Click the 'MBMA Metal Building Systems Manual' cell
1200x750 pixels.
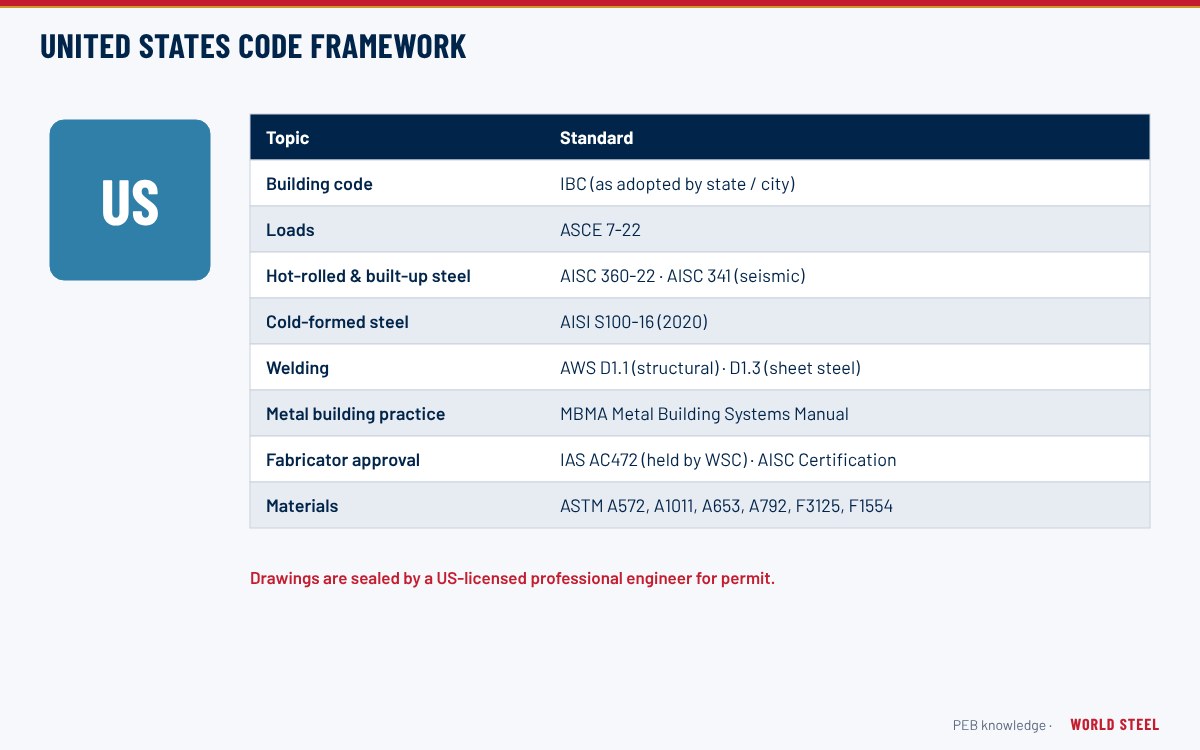[704, 414]
